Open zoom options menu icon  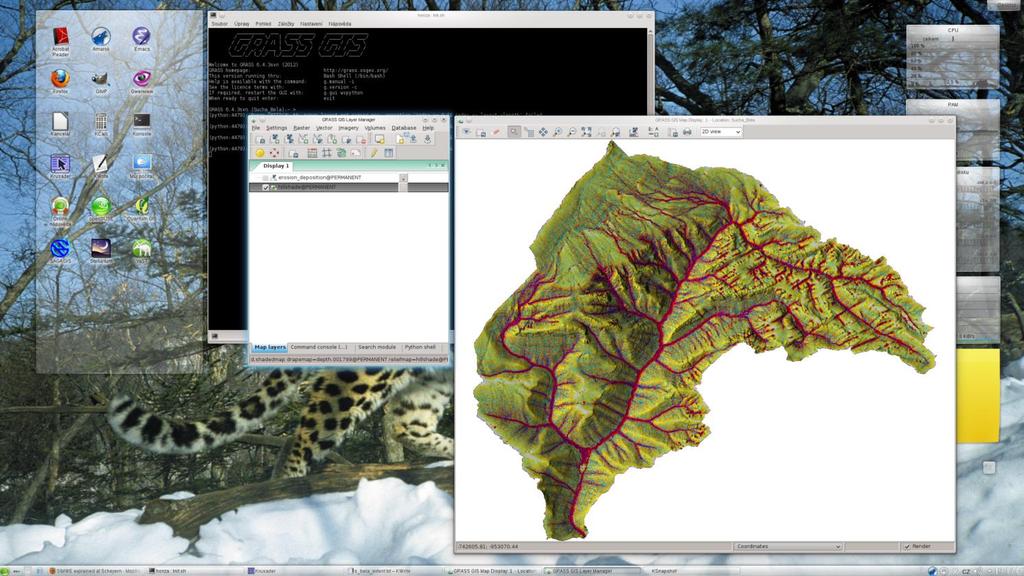coord(615,132)
